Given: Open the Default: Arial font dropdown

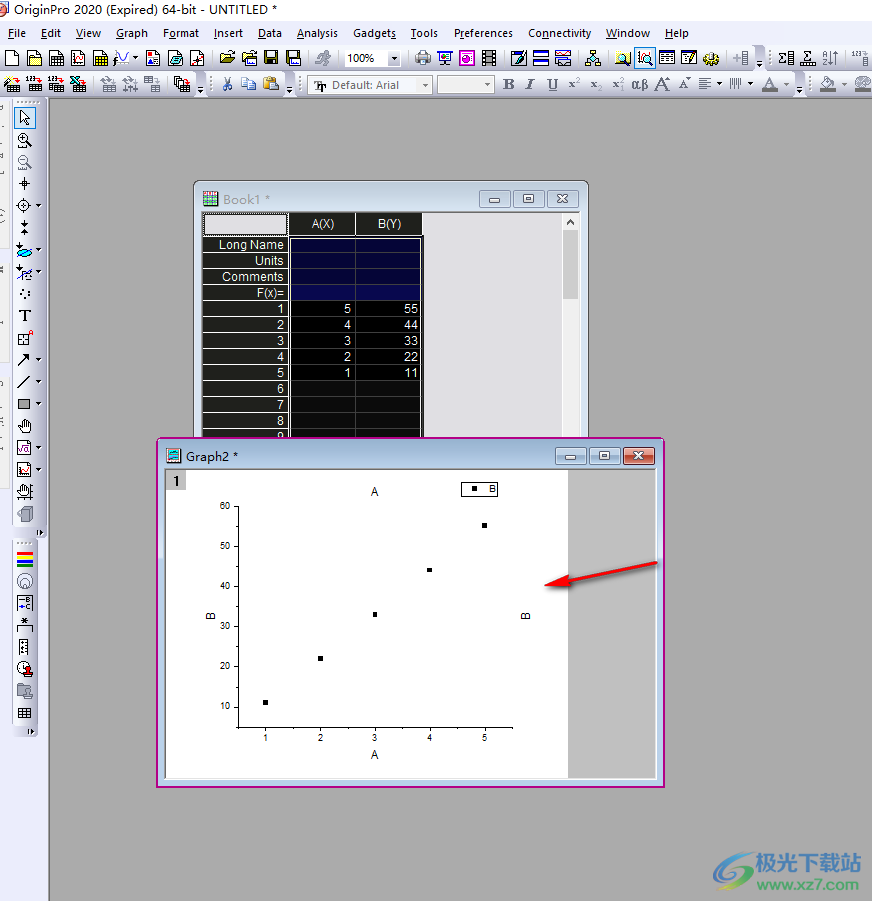Looking at the screenshot, I should [425, 85].
